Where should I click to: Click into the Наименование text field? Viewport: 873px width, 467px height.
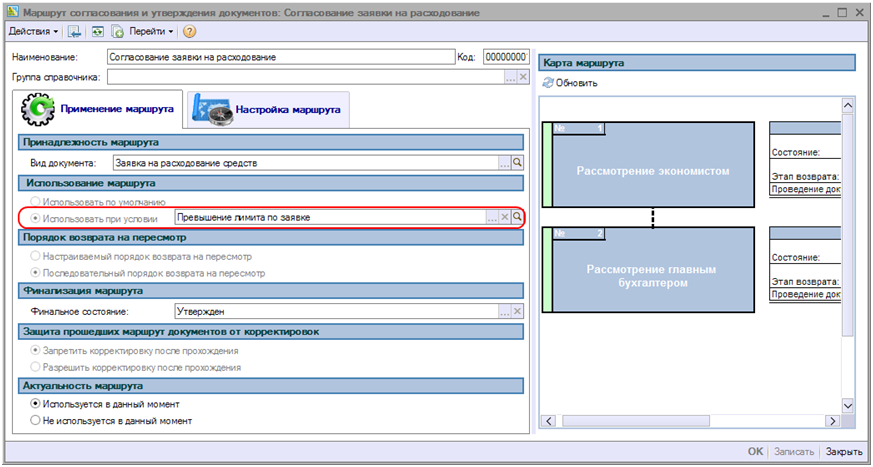point(278,58)
